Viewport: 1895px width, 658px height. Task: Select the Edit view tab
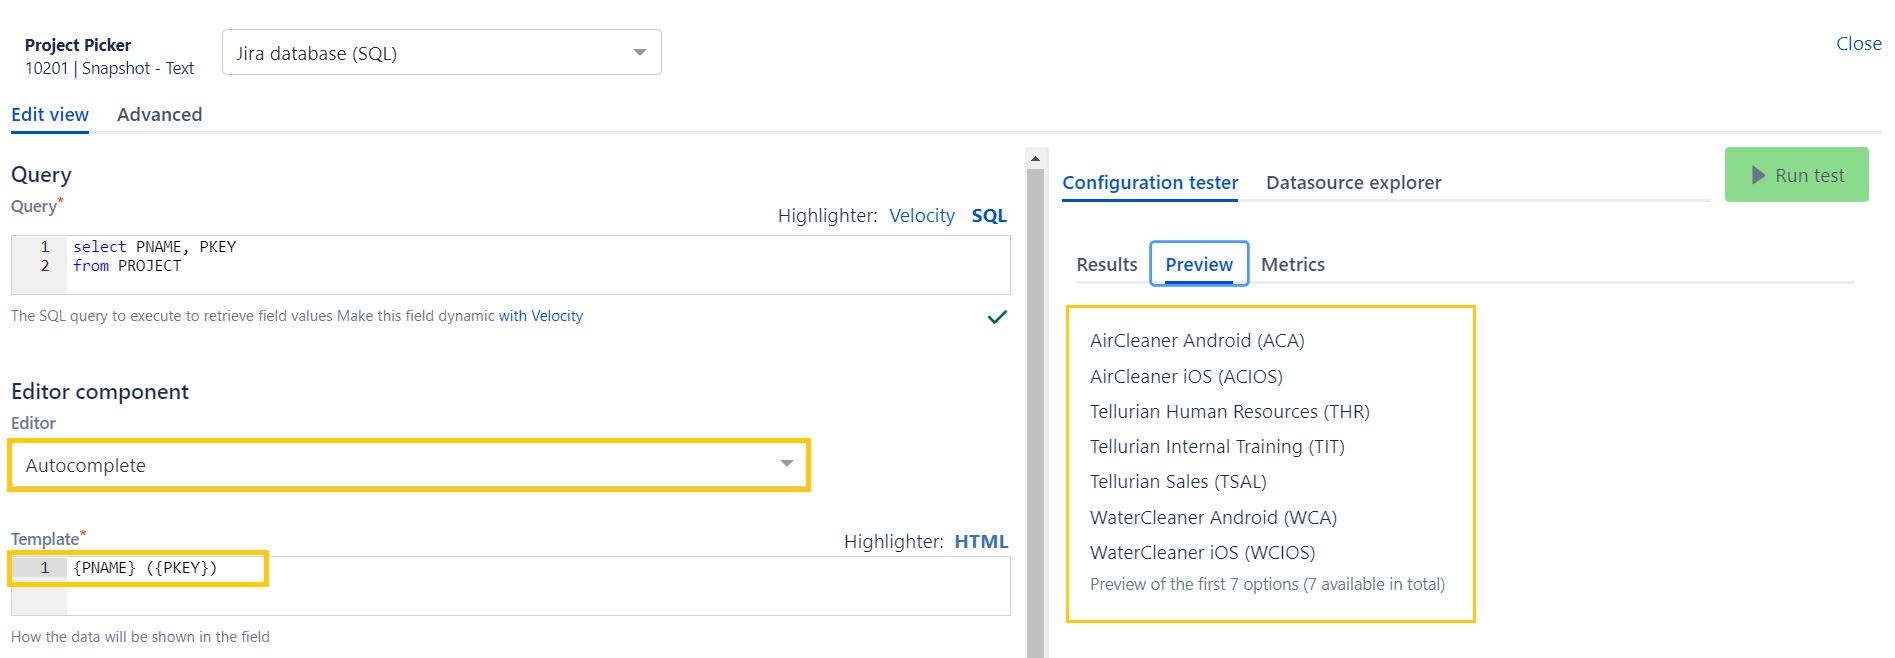50,115
